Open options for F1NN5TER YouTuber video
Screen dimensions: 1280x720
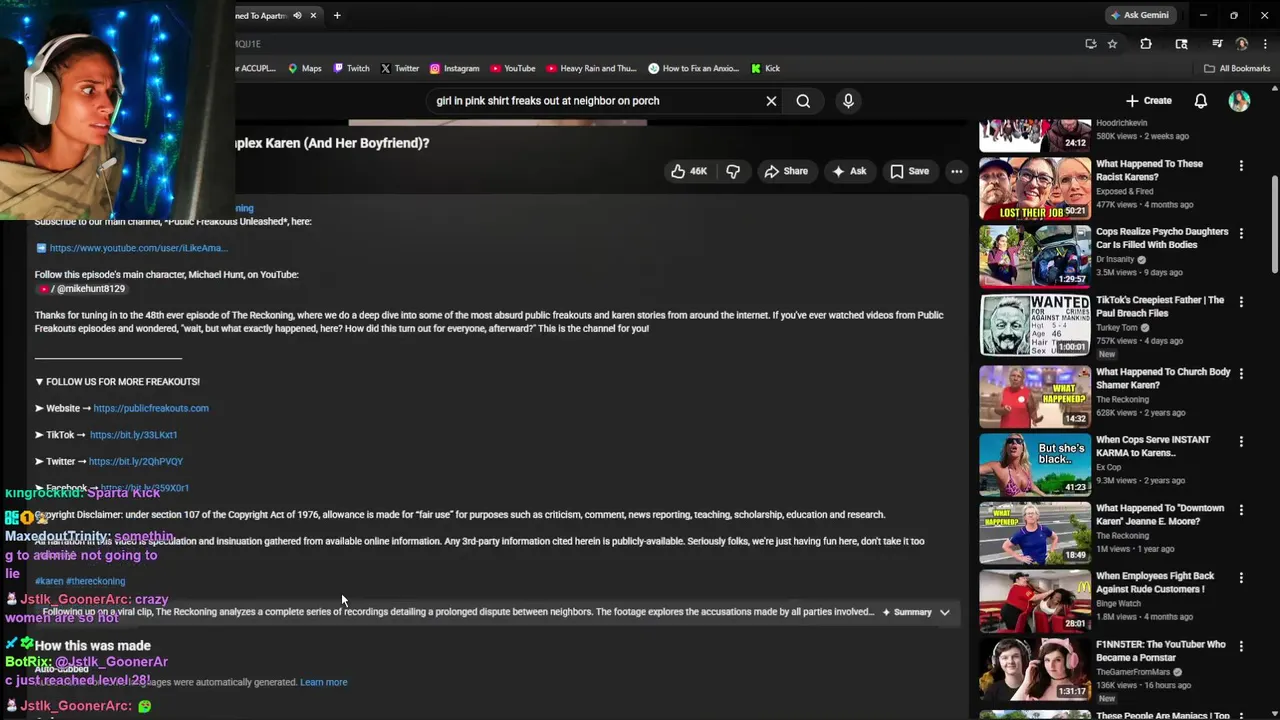[x=1241, y=647]
